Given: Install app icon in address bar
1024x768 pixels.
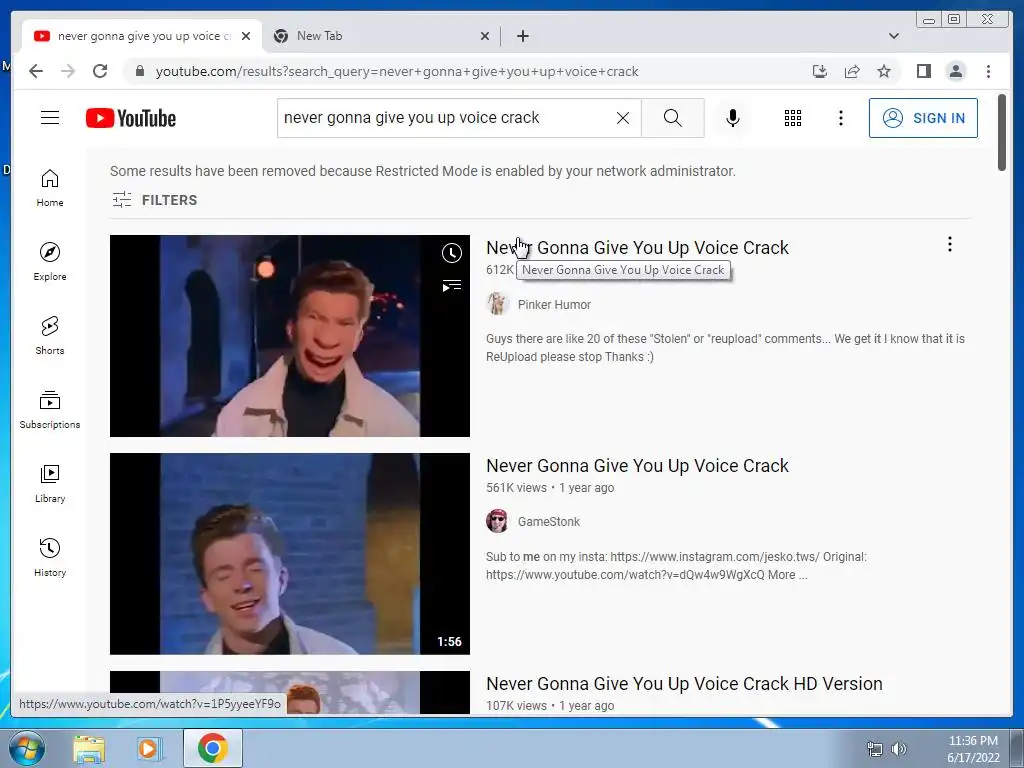Looking at the screenshot, I should point(820,71).
